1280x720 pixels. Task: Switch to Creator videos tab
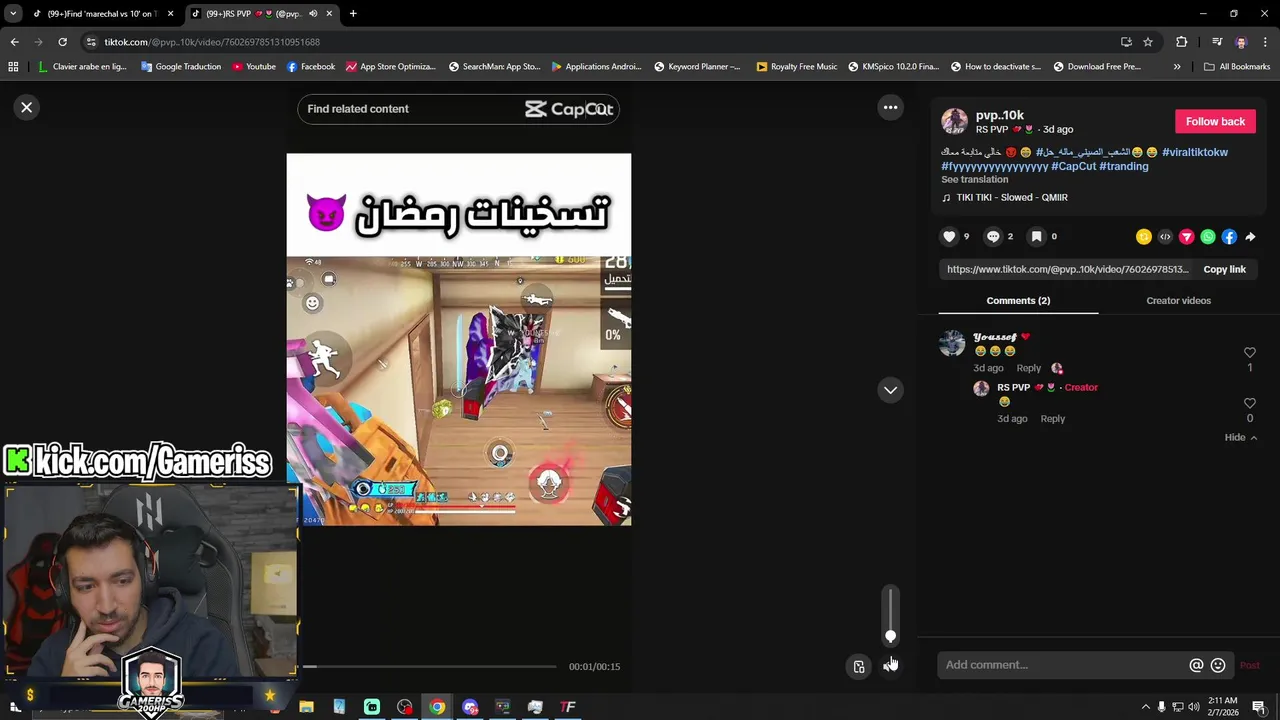[x=1178, y=300]
